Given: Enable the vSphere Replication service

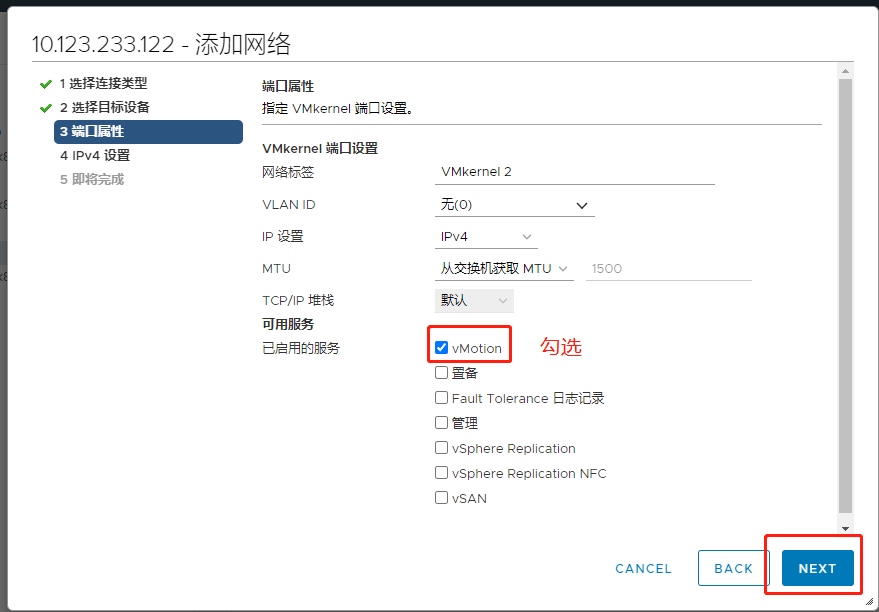Looking at the screenshot, I should [x=441, y=447].
